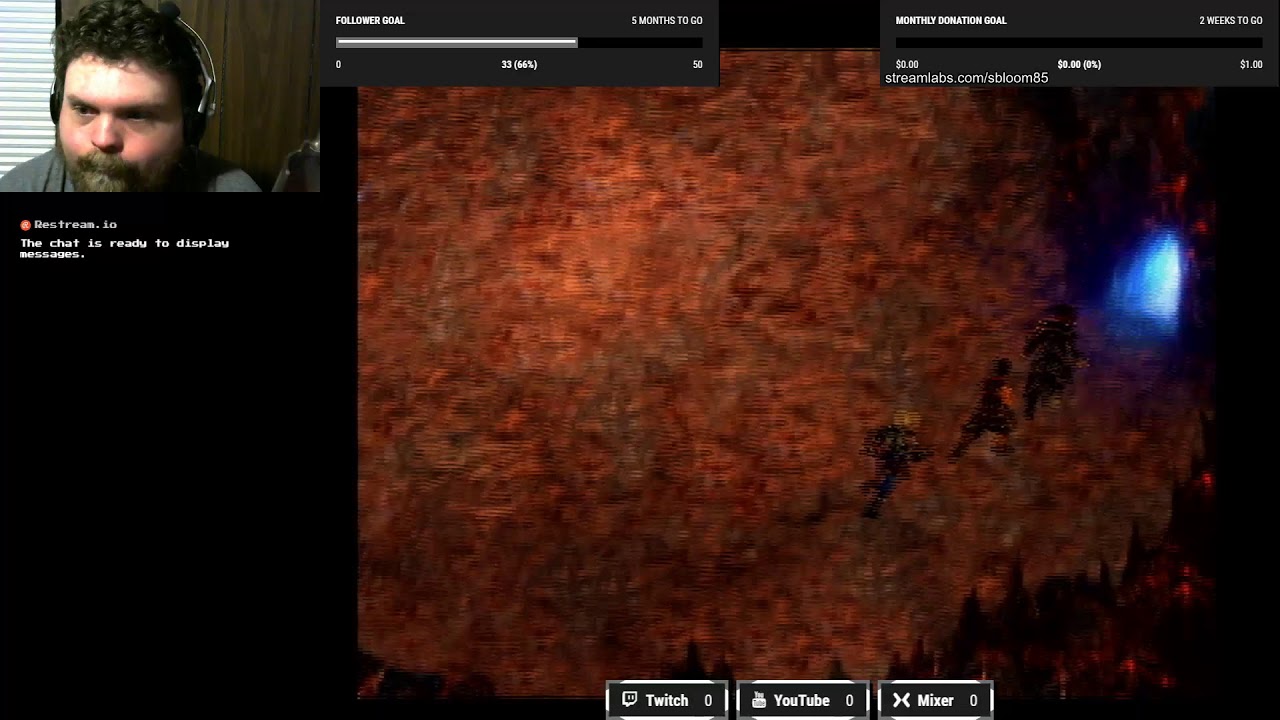The image size is (1280, 720).
Task: Click the '$0.00 (0%)' donation progress value
Action: (x=1079, y=64)
